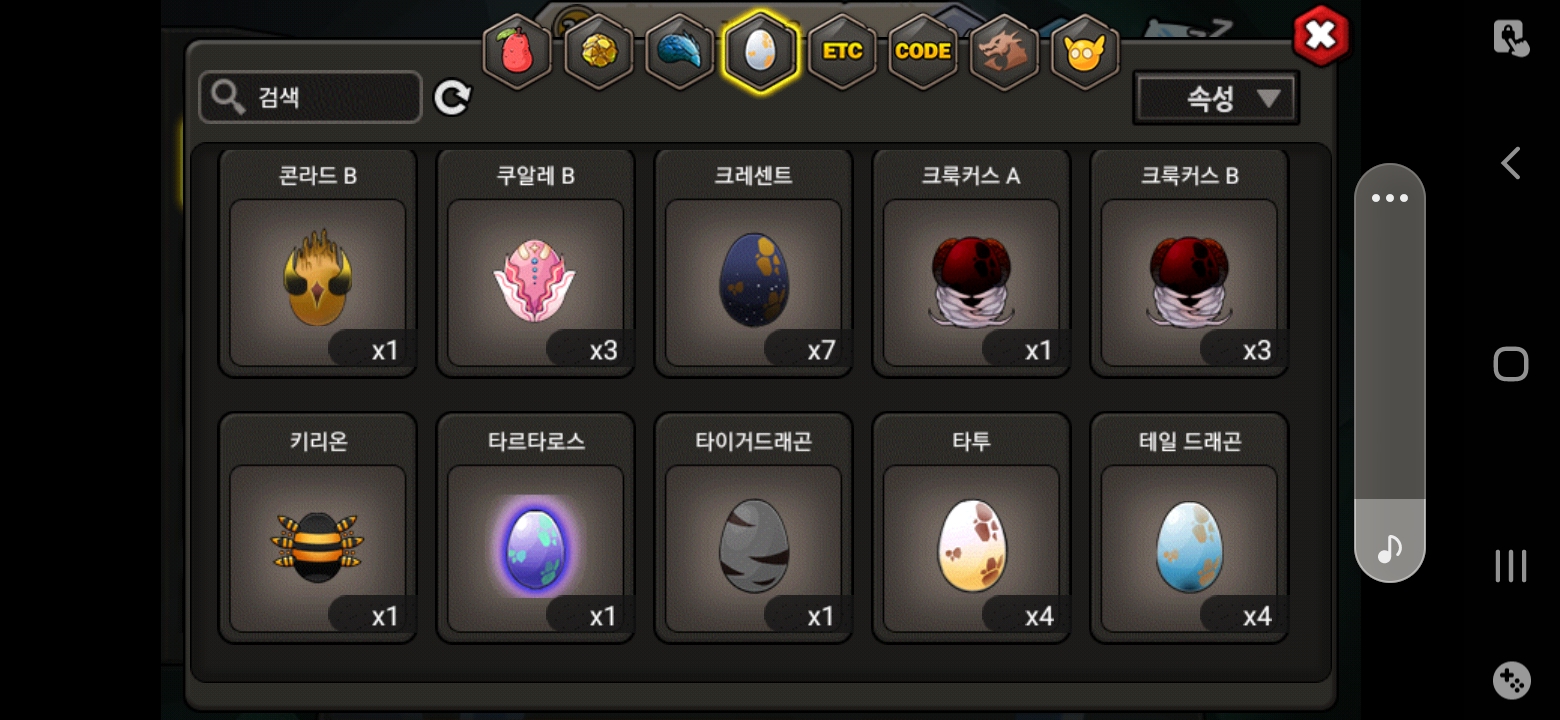Open the ETC hexagon tab
This screenshot has width=1560, height=720.
842,52
